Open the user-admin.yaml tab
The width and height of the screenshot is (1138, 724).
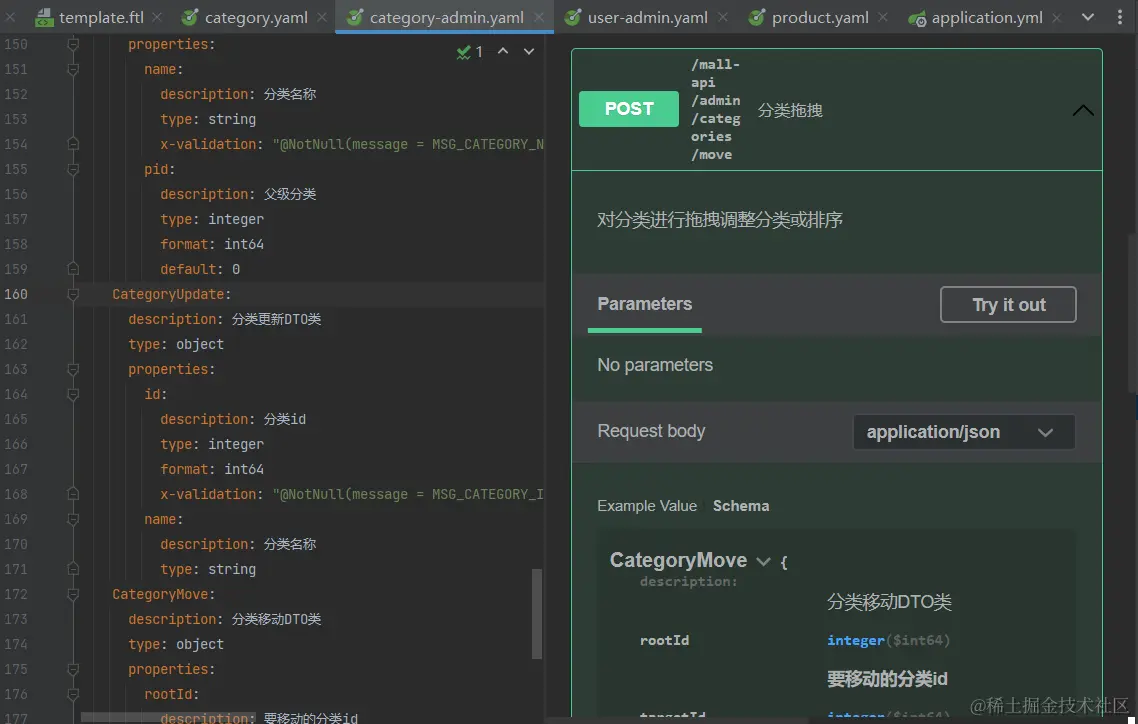[x=647, y=17]
